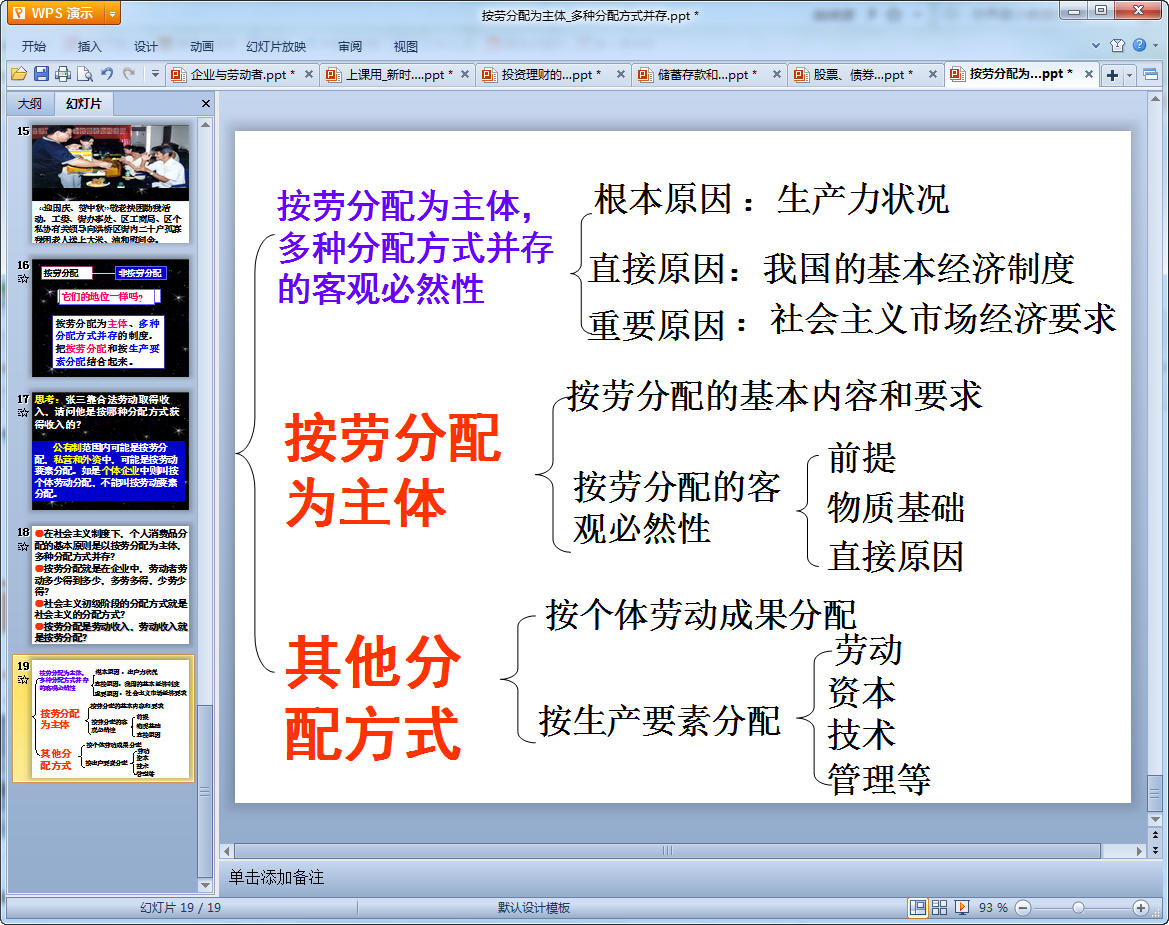Open the 幻灯片放映 ribbon tab
Viewport: 1169px width, 925px height.
coord(276,46)
